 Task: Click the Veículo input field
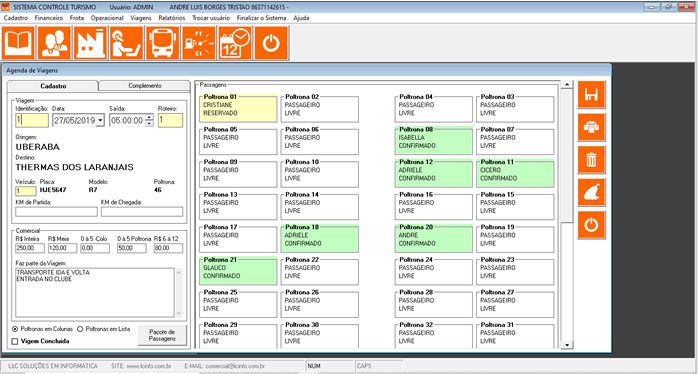[x=25, y=191]
